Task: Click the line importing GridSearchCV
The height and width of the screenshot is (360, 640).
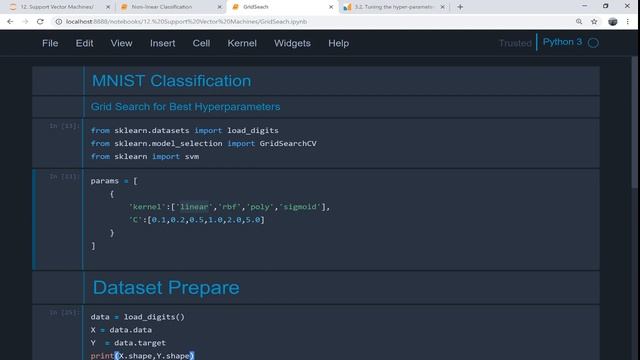Action: [x=204, y=144]
